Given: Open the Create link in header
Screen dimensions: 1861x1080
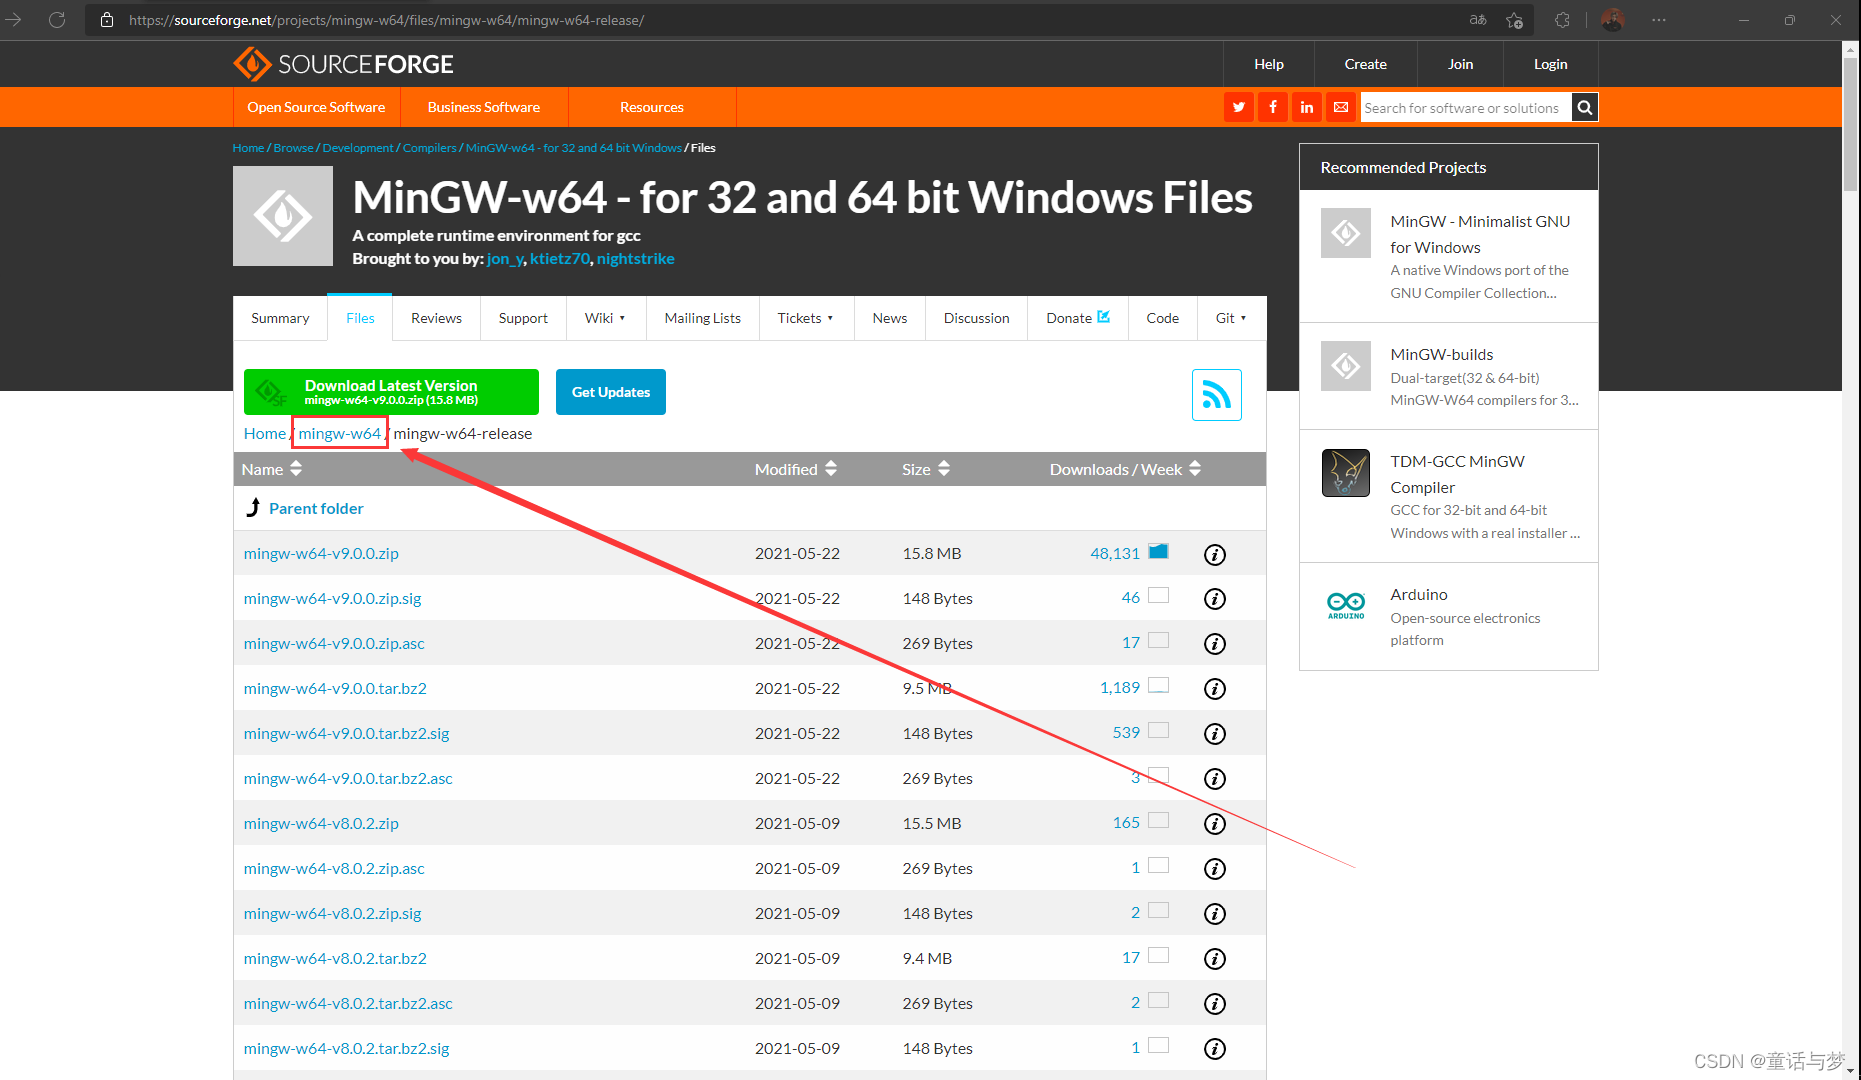Looking at the screenshot, I should 1366,64.
